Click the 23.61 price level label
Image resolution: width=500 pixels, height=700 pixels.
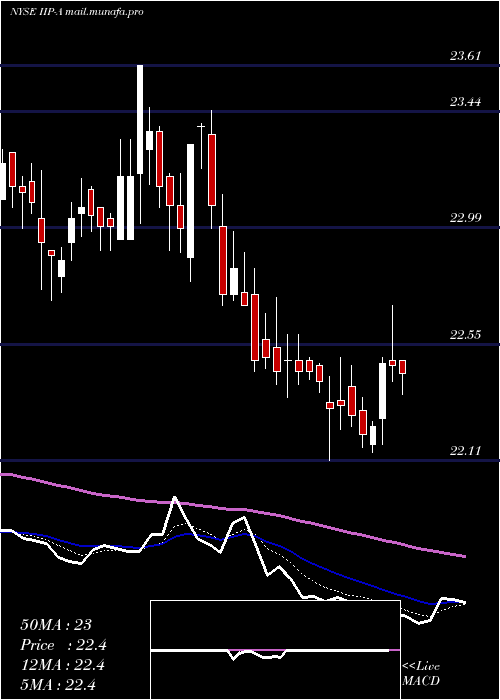pyautogui.click(x=466, y=56)
